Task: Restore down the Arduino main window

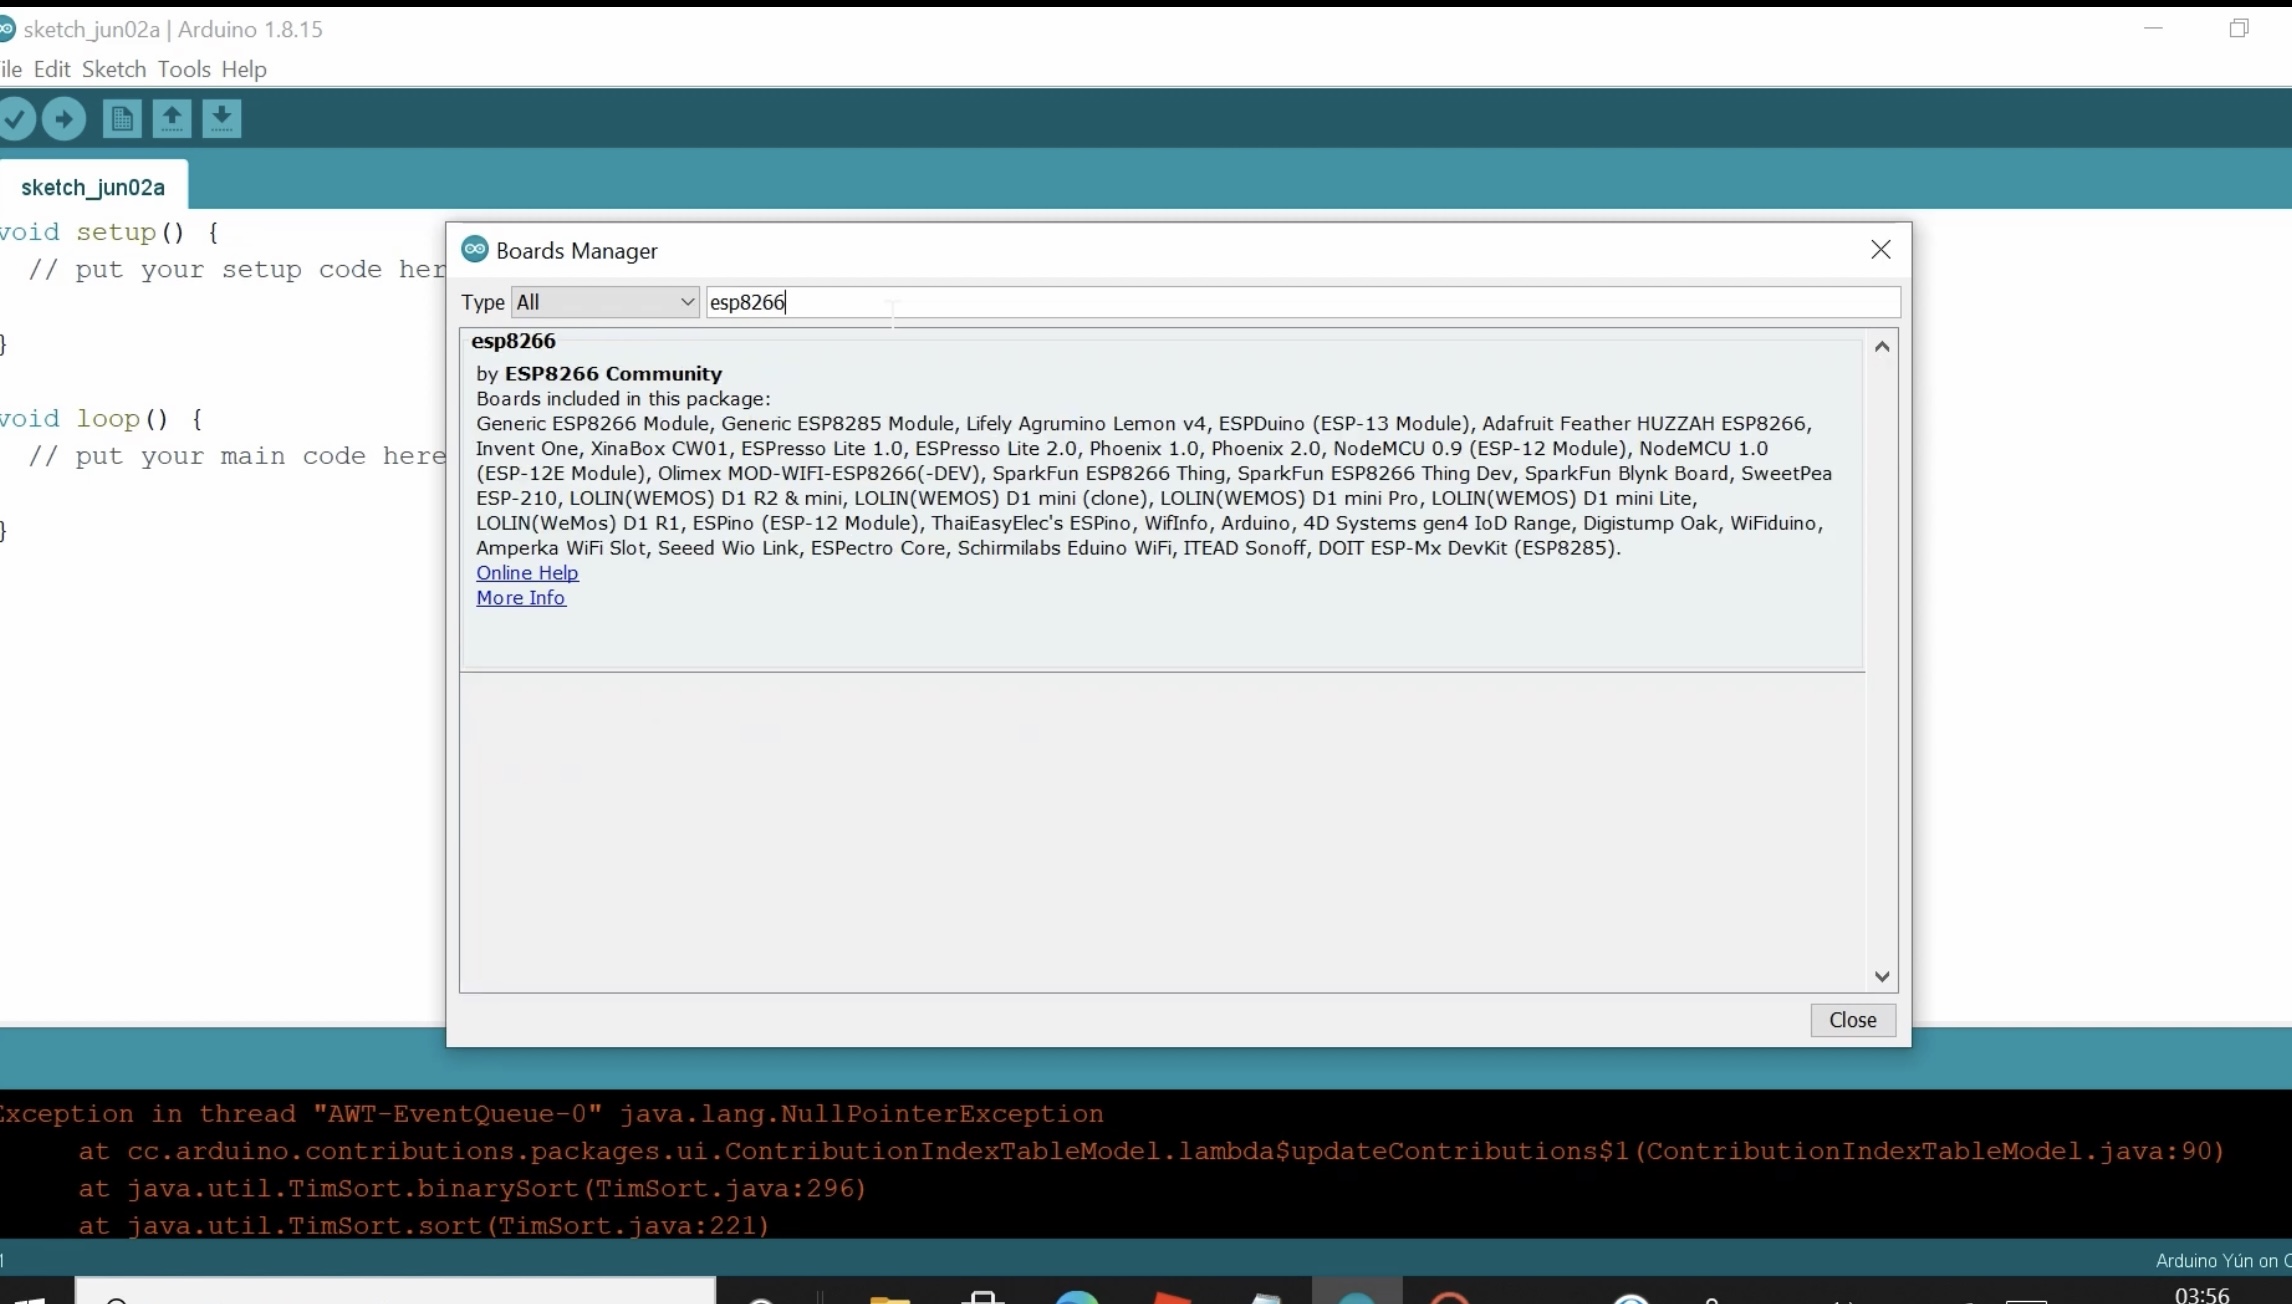Action: (x=2239, y=28)
